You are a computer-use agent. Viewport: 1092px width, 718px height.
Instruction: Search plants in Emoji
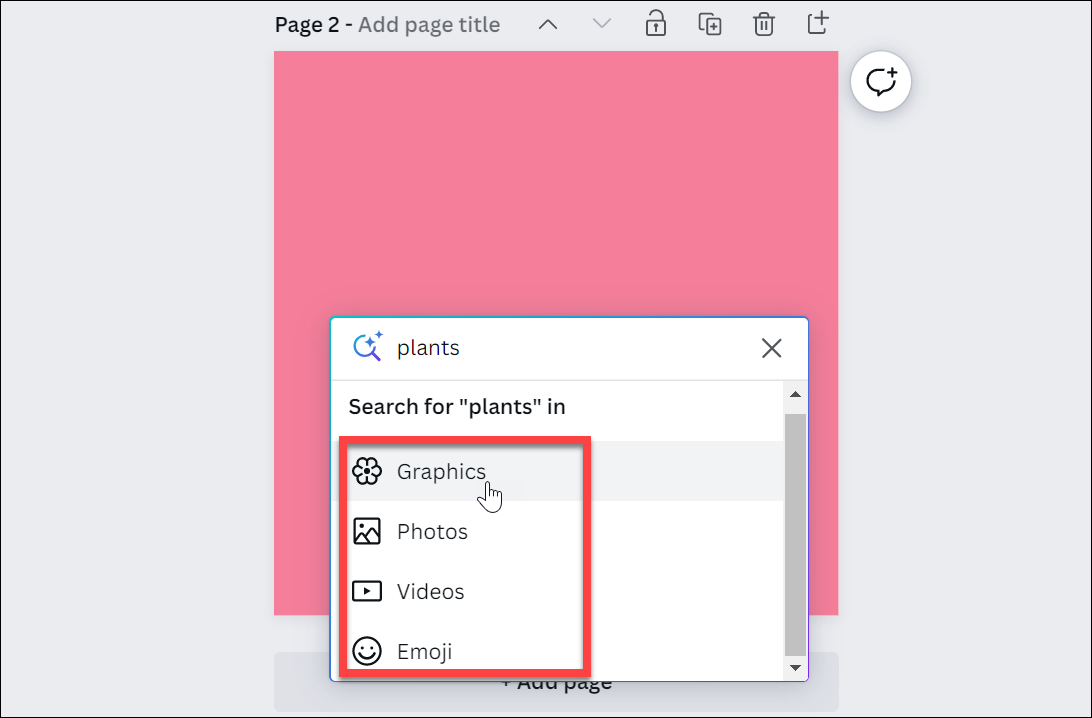[x=557, y=651]
